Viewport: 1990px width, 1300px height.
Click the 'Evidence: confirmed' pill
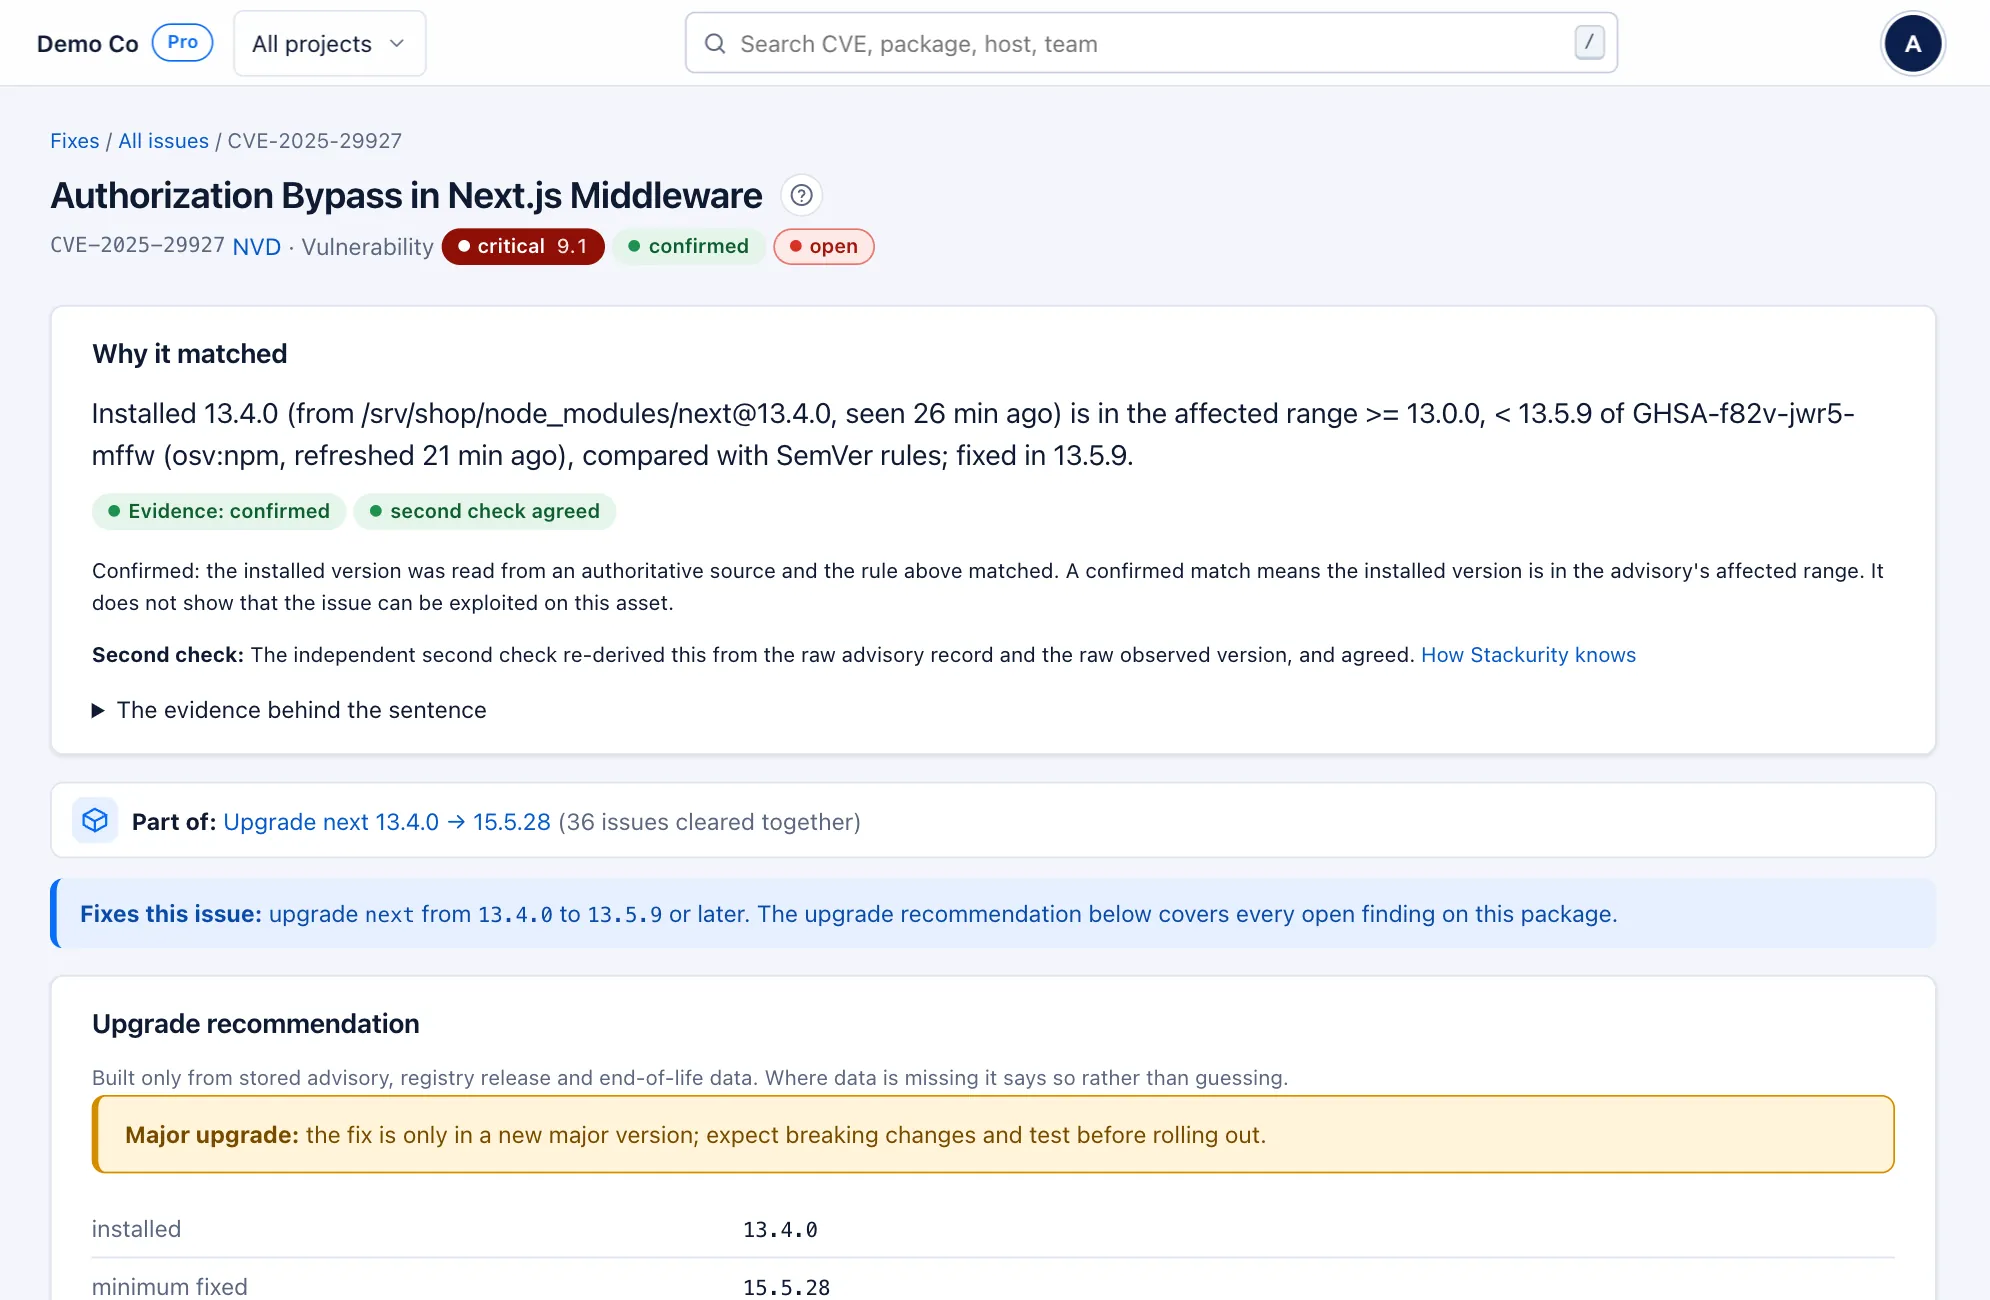pyautogui.click(x=219, y=511)
